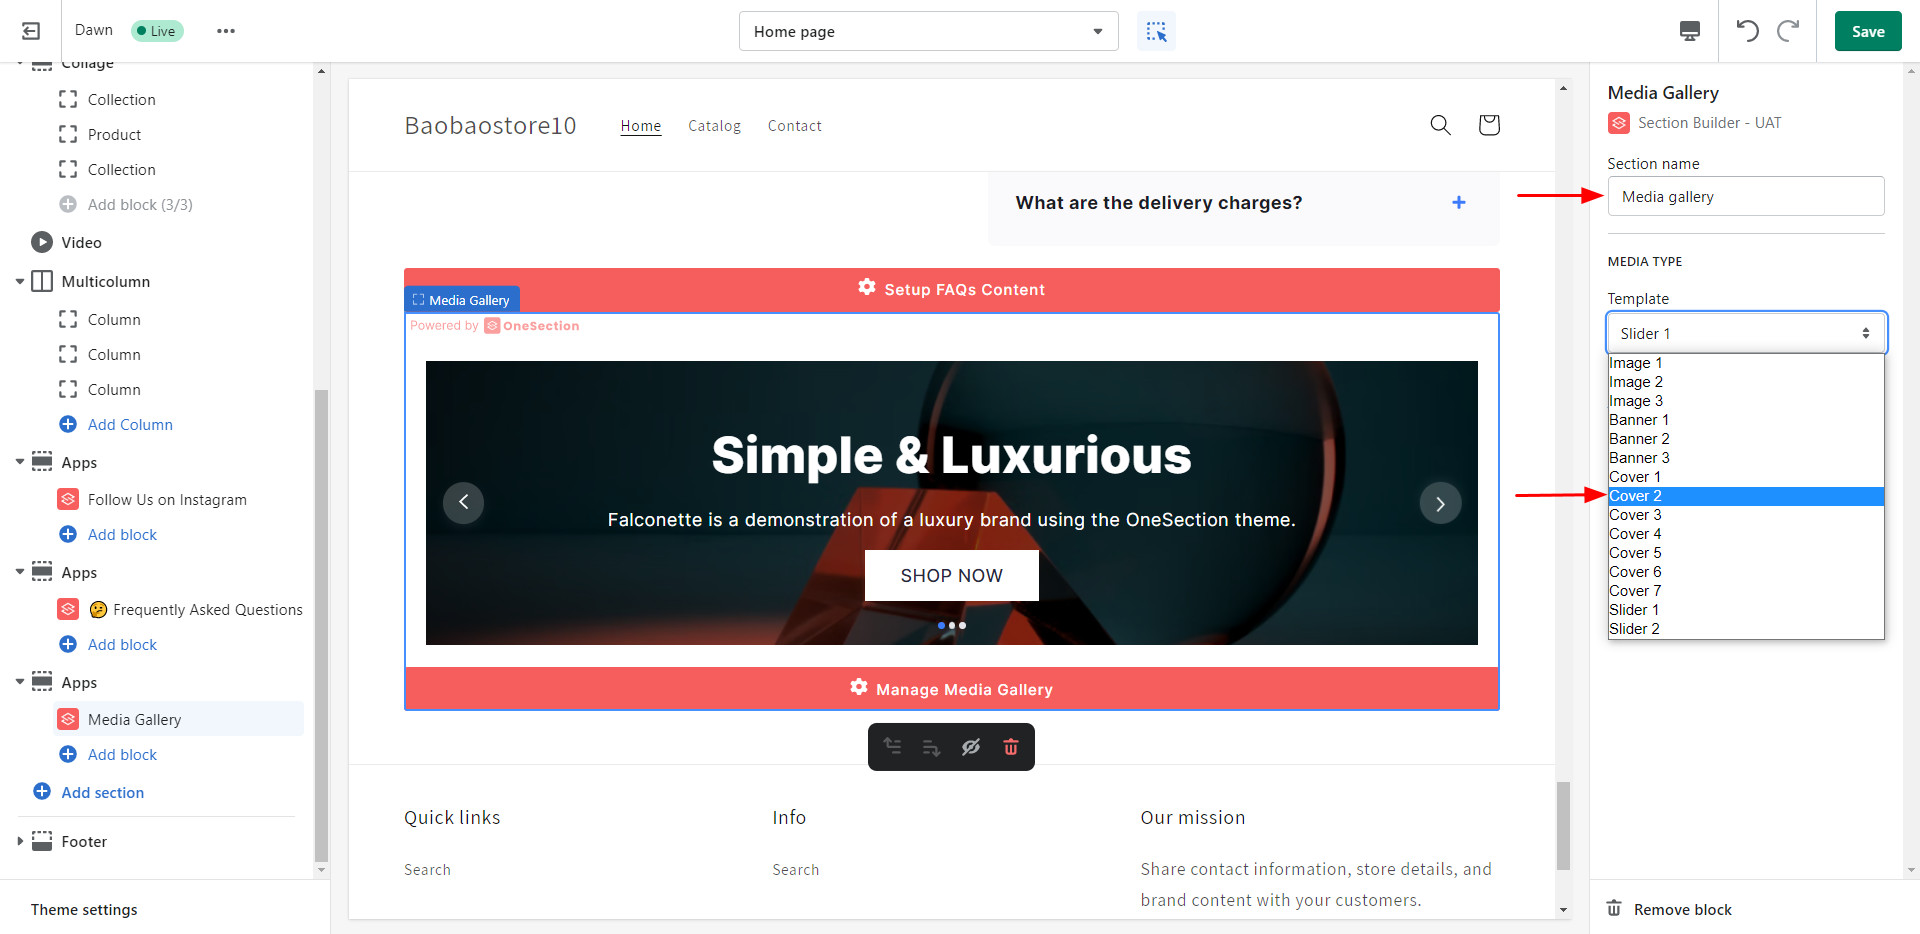
Task: Expand the delivery charges FAQ plus icon
Action: tap(1459, 203)
